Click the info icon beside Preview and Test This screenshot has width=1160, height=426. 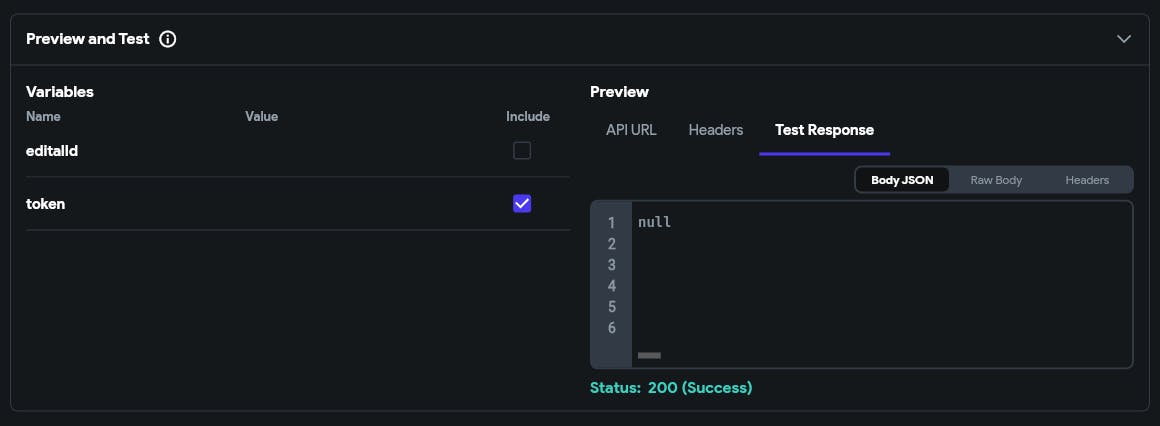(168, 39)
